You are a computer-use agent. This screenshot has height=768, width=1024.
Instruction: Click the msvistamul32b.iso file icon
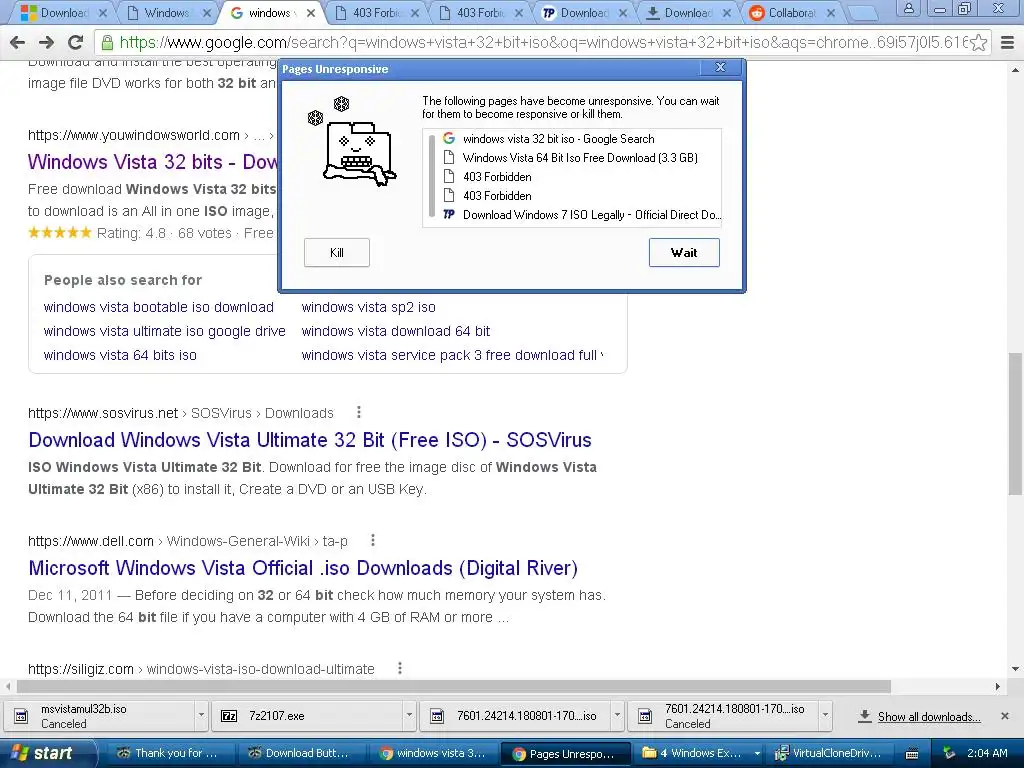pyautogui.click(x=21, y=716)
